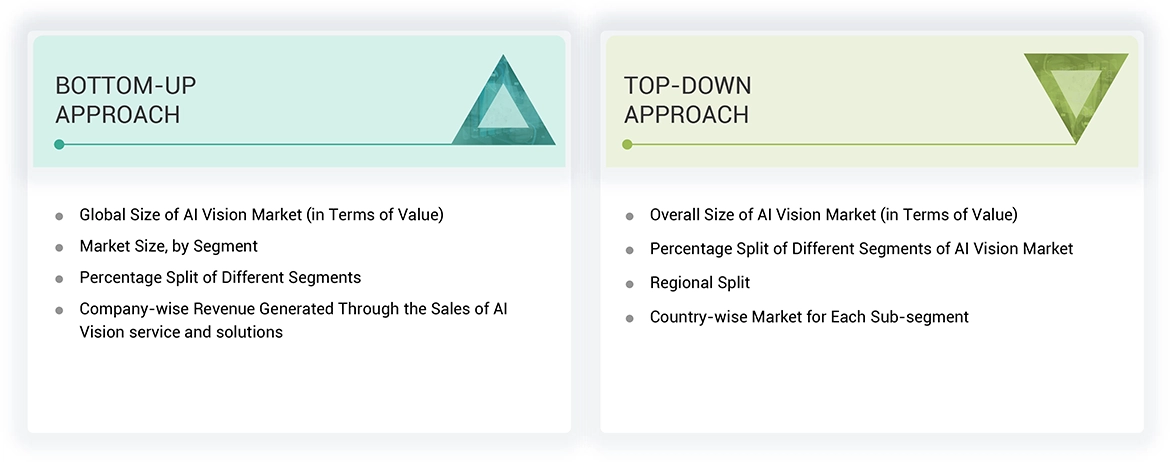Viewport: 1170px width, 462px height.
Task: Click Market Size, by Segment text
Action: [168, 246]
